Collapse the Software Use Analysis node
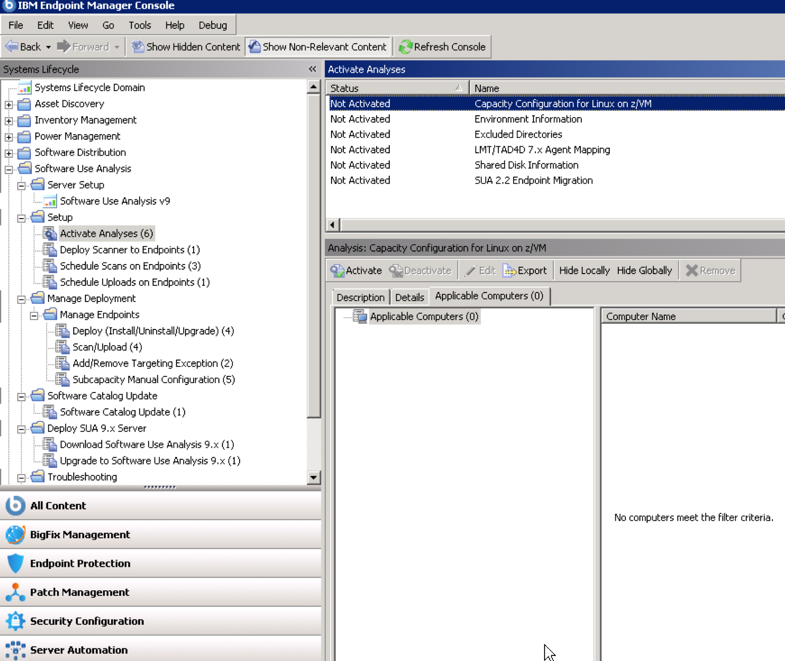Image resolution: width=785 pixels, height=661 pixels. tap(9, 169)
